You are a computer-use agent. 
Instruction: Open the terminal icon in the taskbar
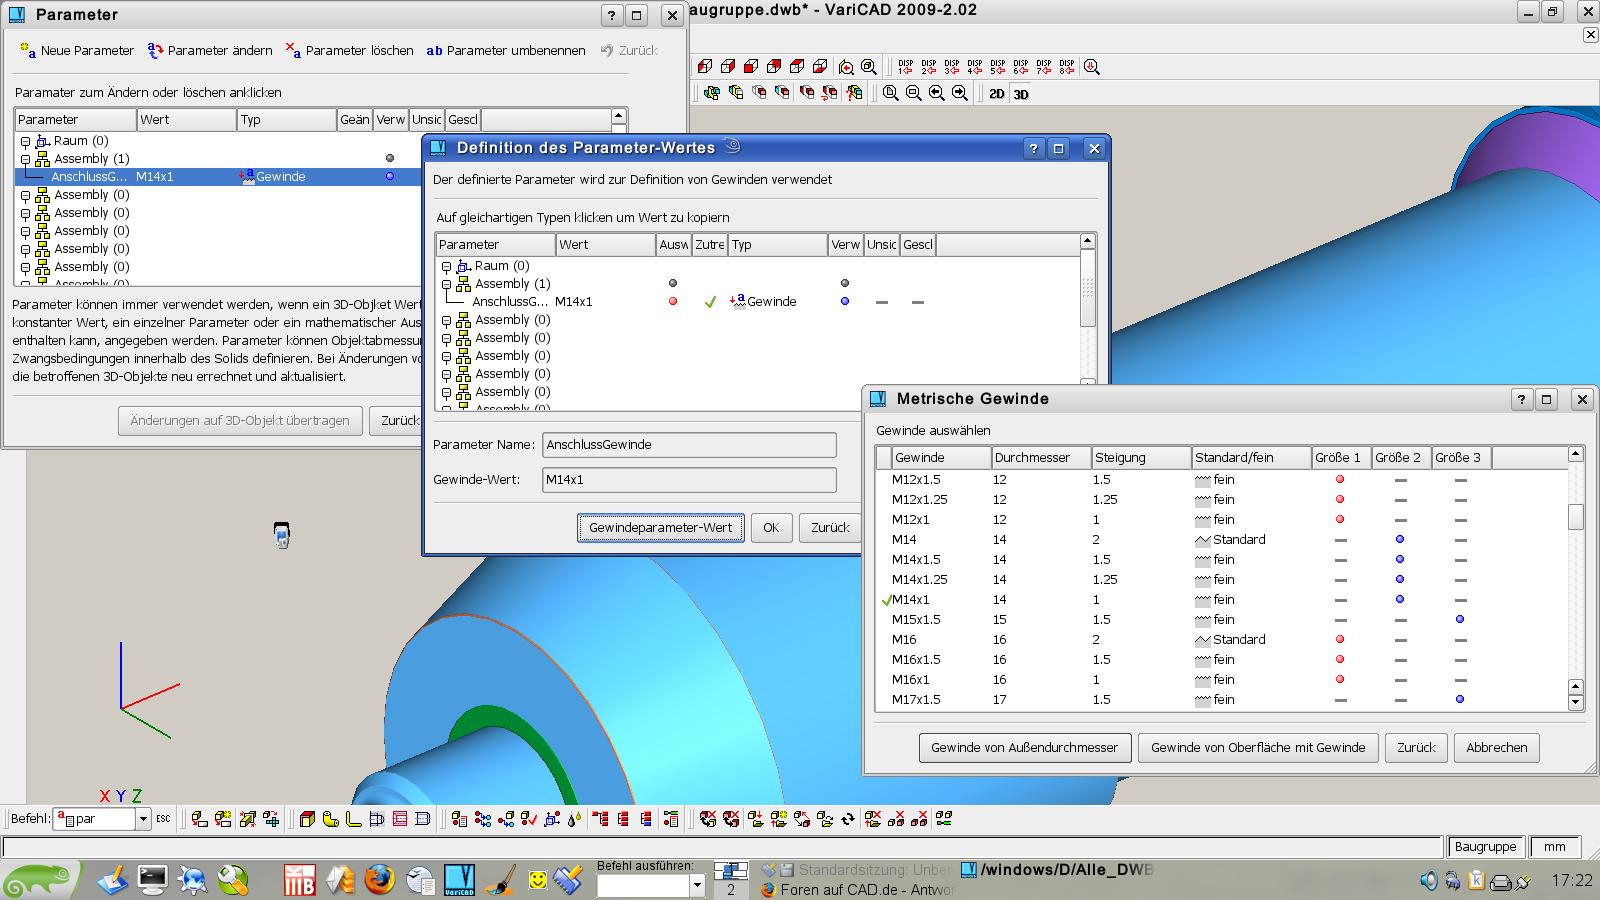coord(152,880)
